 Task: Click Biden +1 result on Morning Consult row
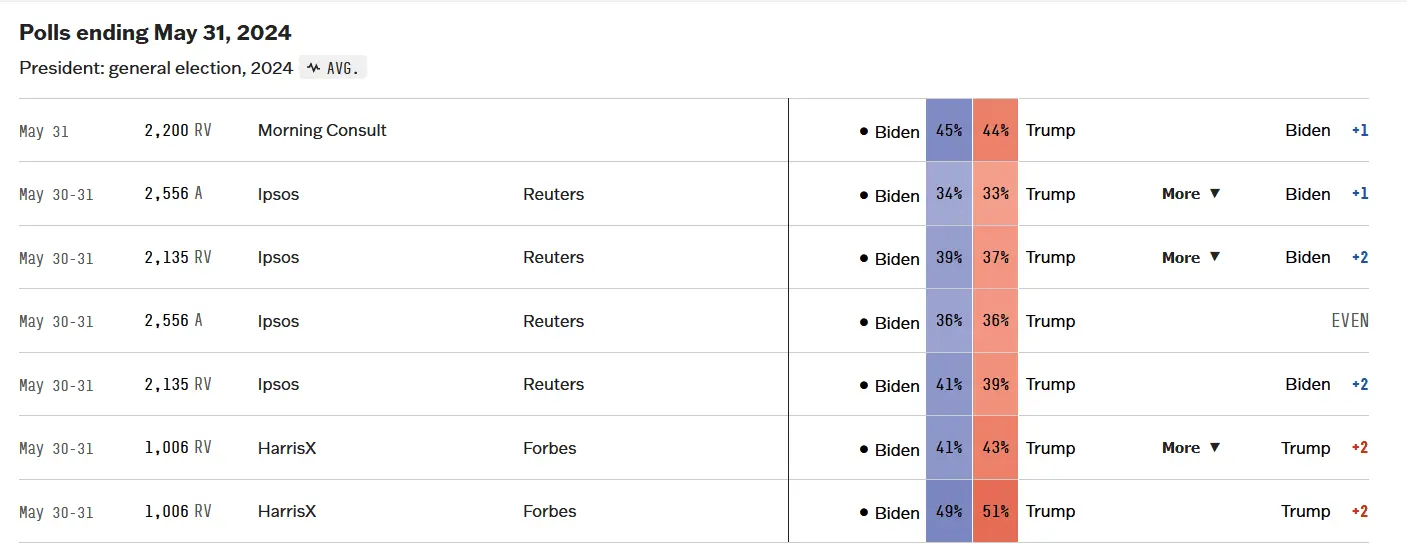click(1326, 130)
